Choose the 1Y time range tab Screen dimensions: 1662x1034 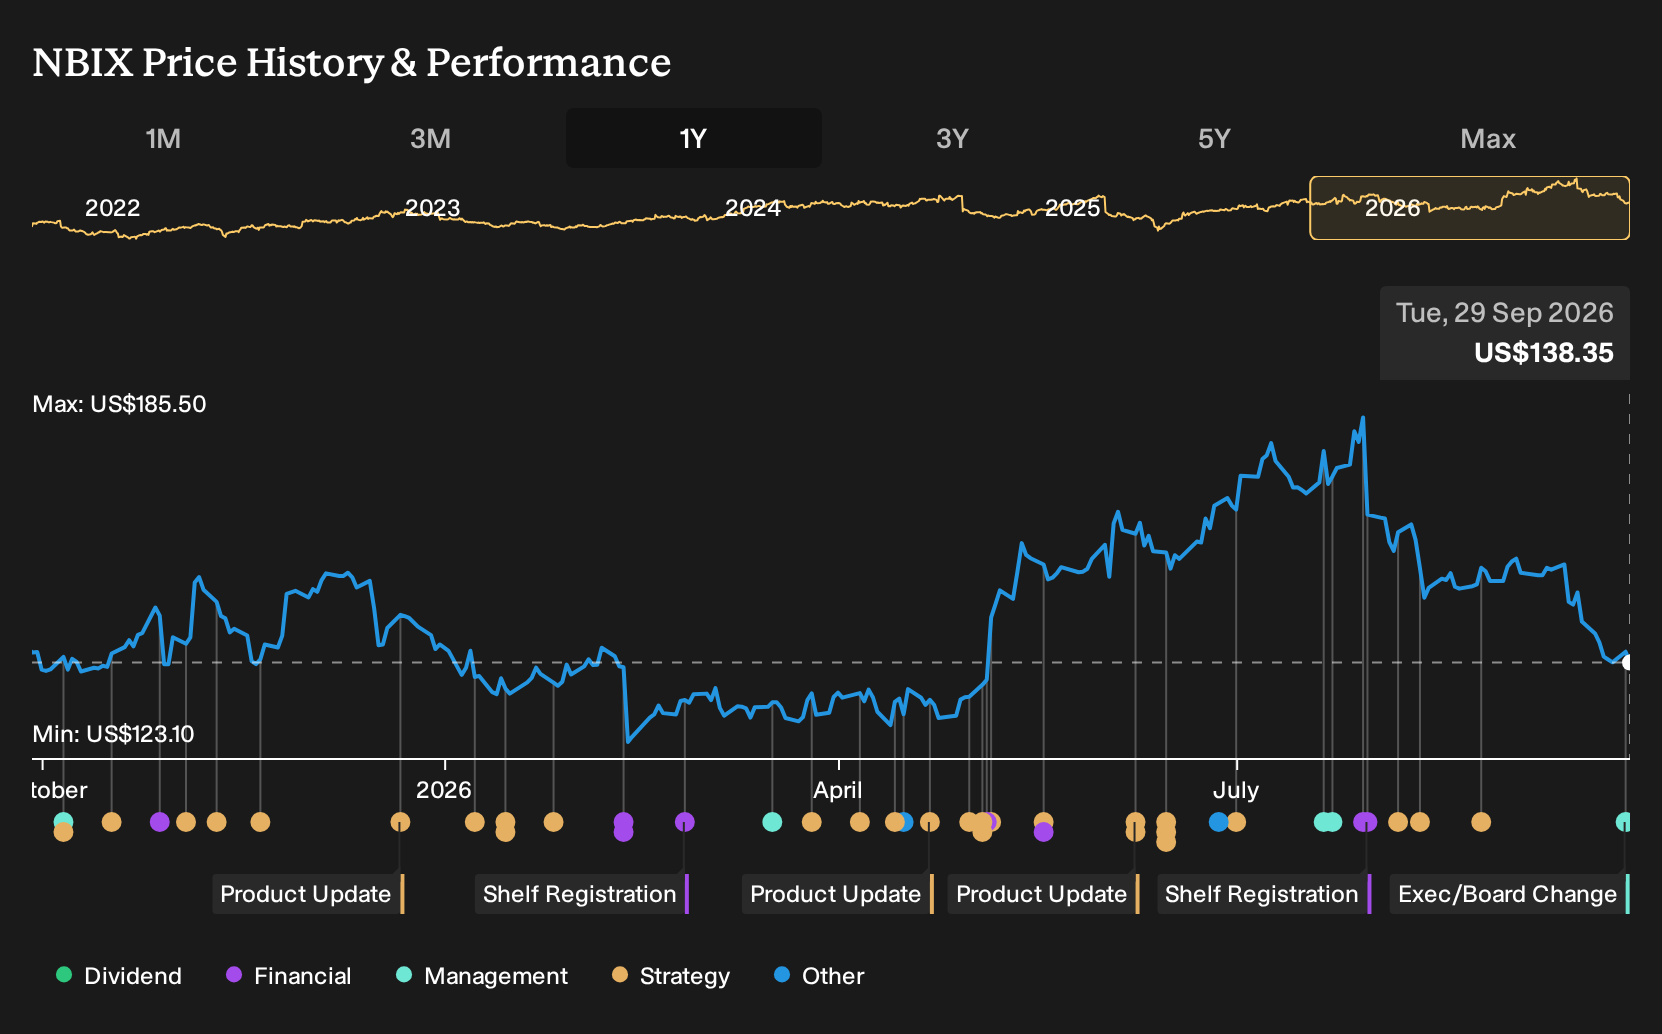694,138
